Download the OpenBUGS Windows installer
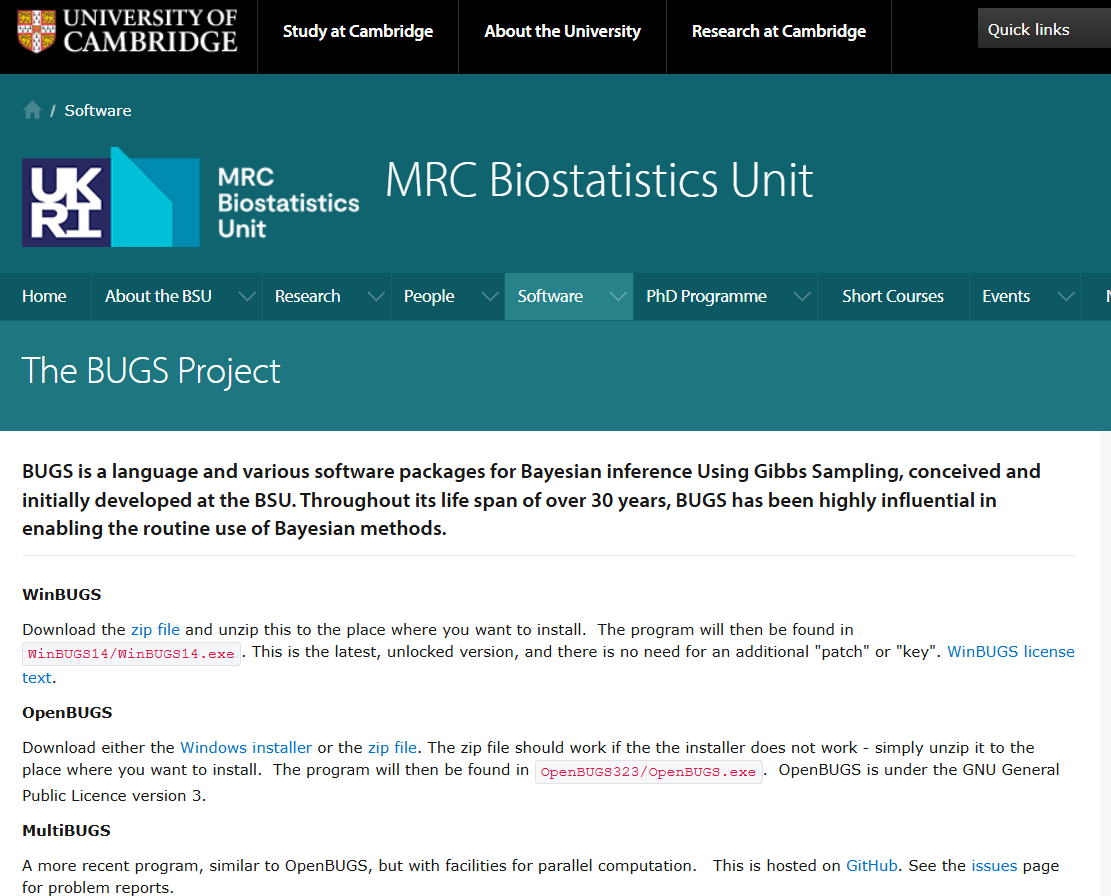Image resolution: width=1111 pixels, height=896 pixels. [x=246, y=748]
